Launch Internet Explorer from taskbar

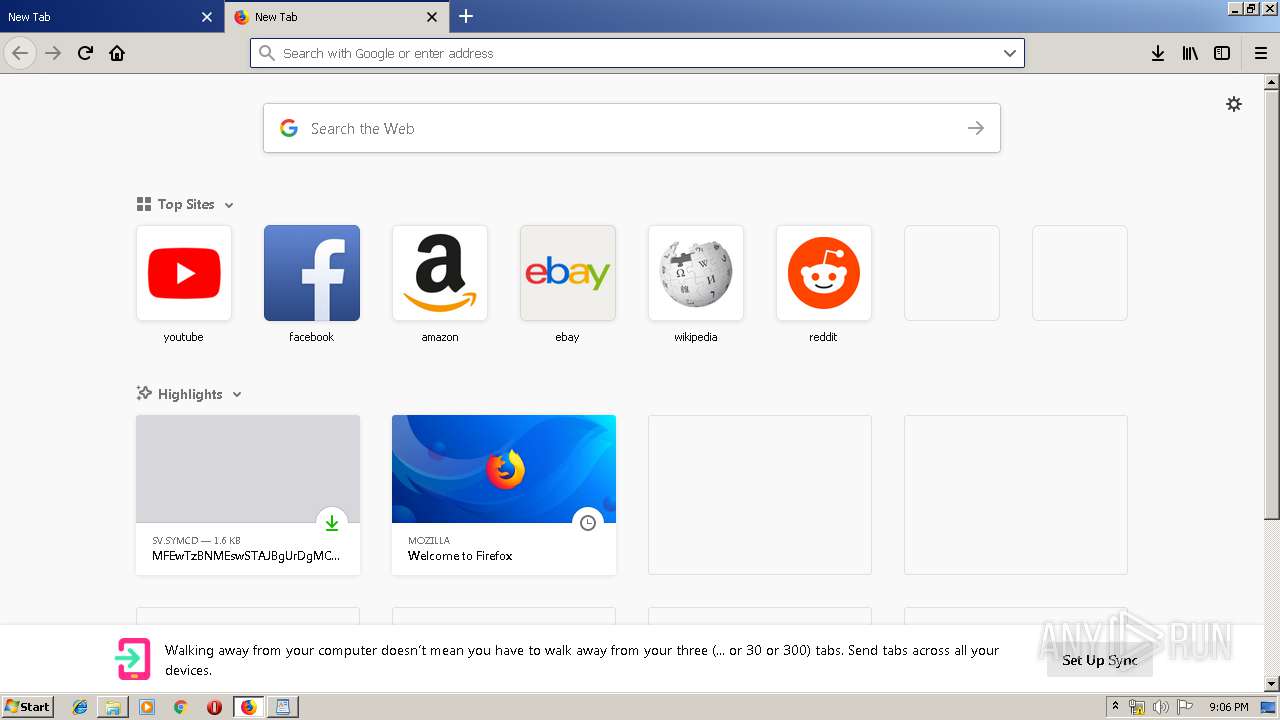point(80,707)
